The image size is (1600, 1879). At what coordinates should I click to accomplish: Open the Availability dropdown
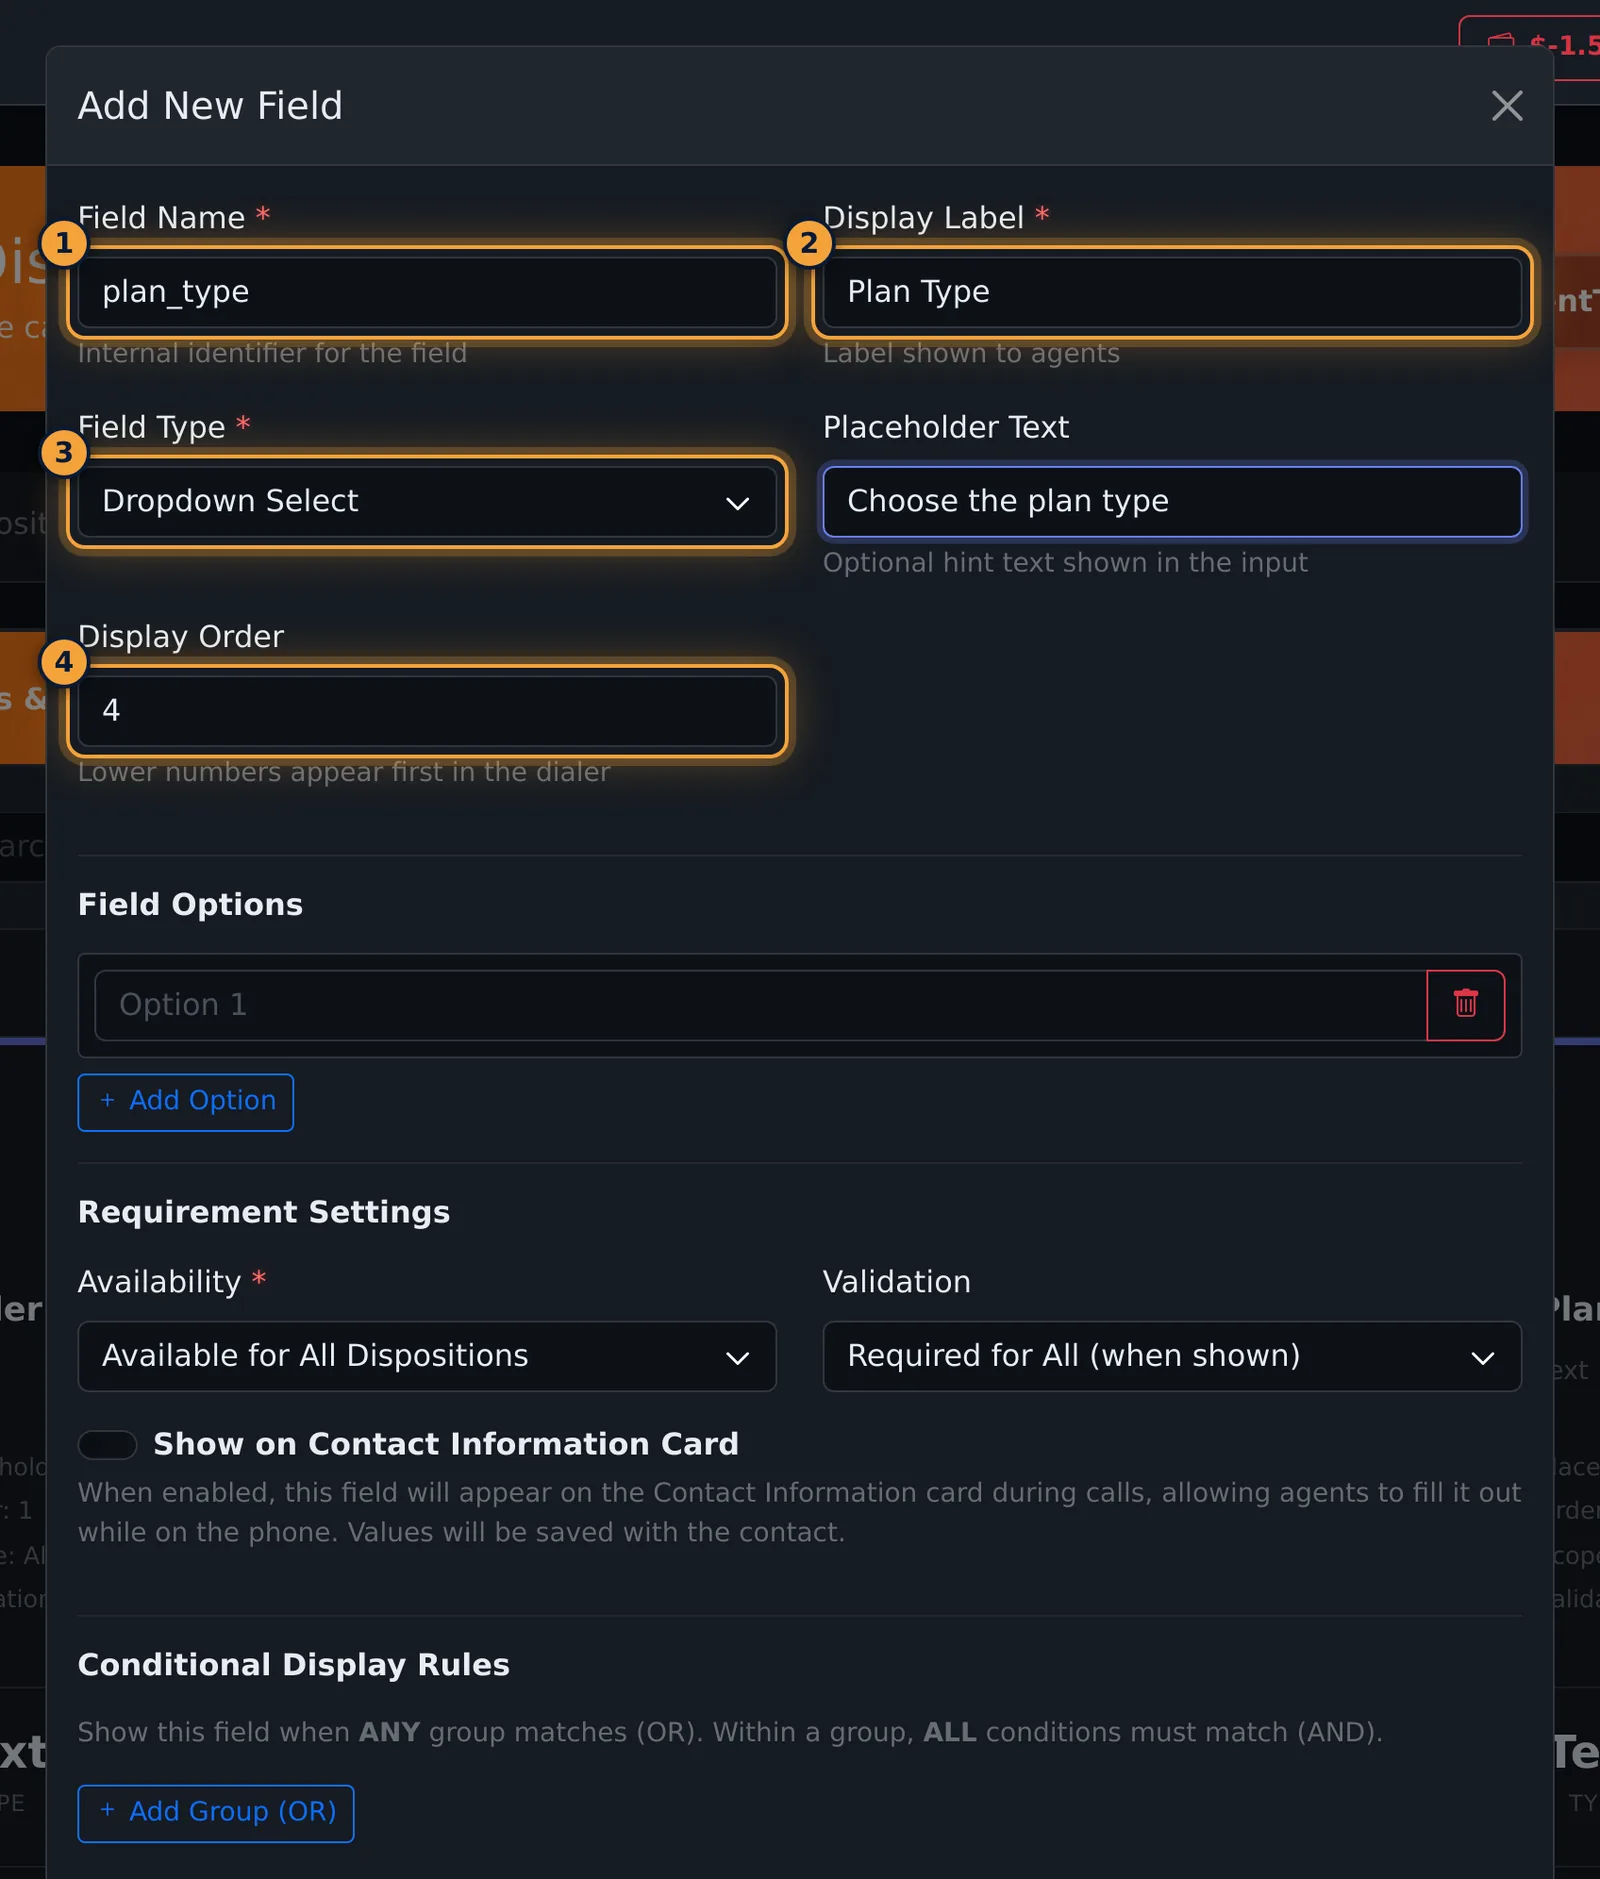coord(427,1356)
